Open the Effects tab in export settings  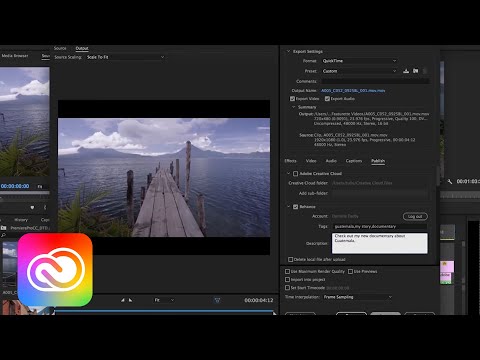[x=290, y=161]
